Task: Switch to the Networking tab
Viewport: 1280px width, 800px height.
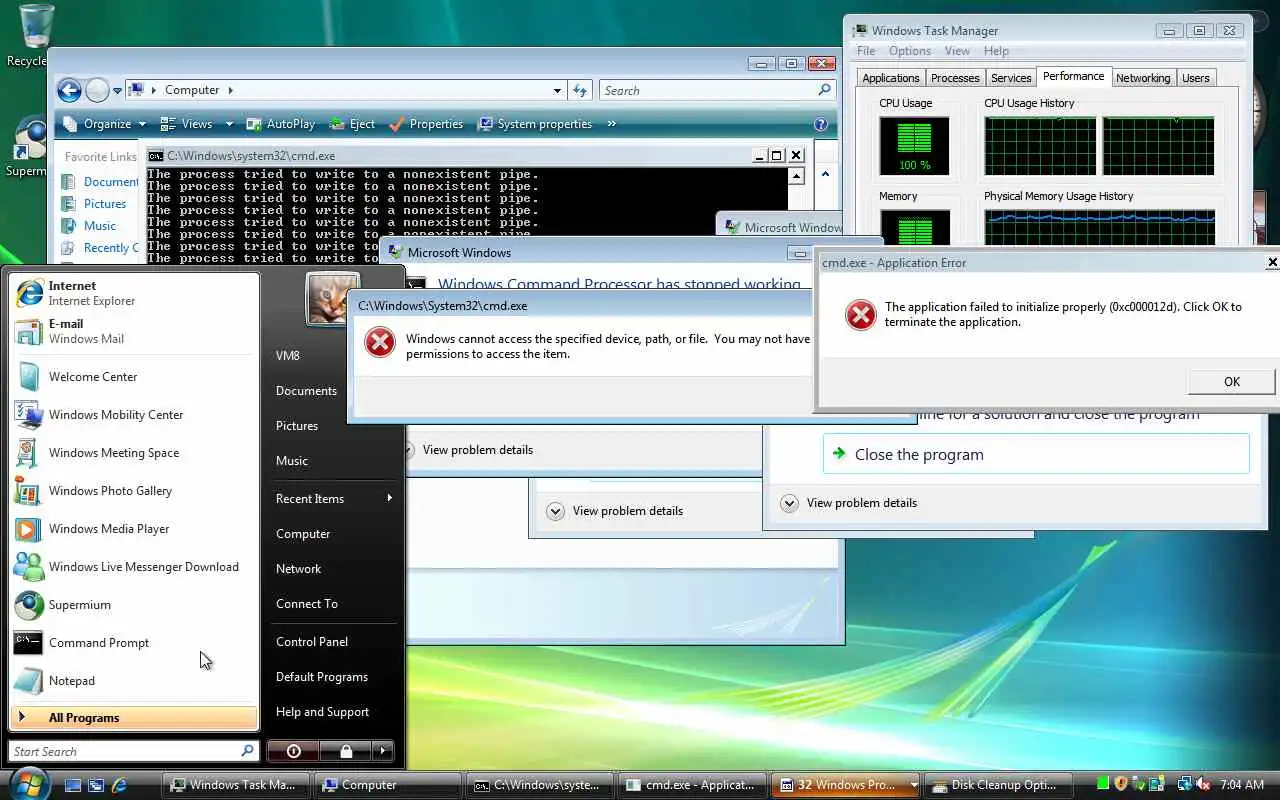Action: point(1143,78)
